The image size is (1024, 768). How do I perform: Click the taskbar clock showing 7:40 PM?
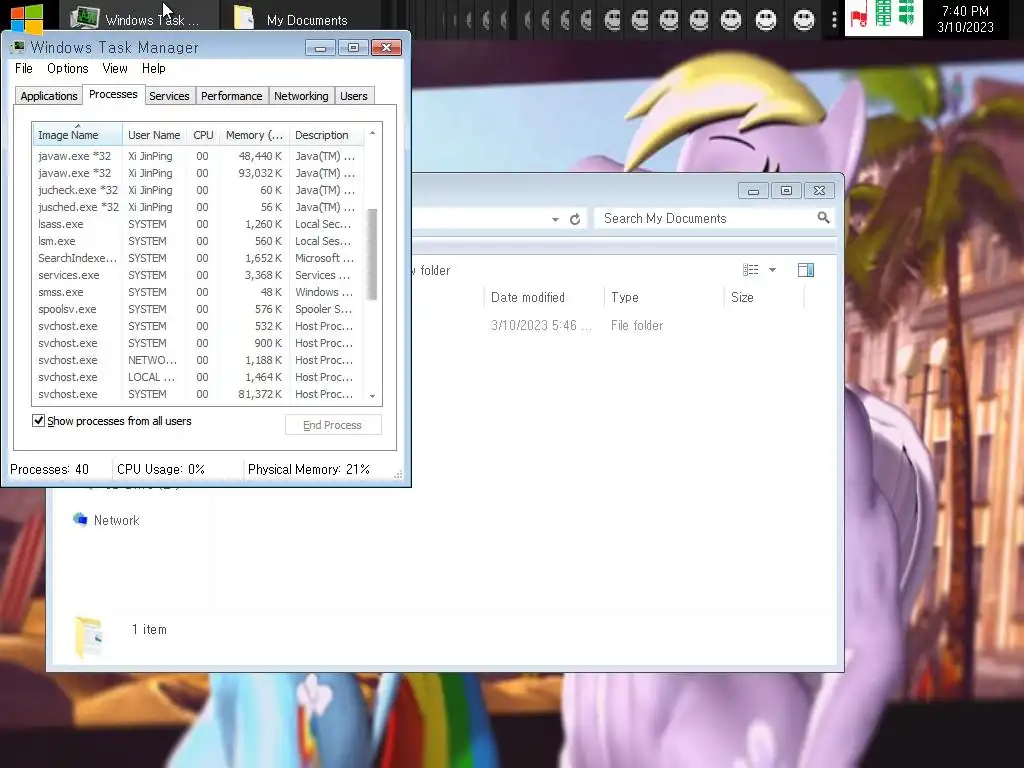point(965,19)
